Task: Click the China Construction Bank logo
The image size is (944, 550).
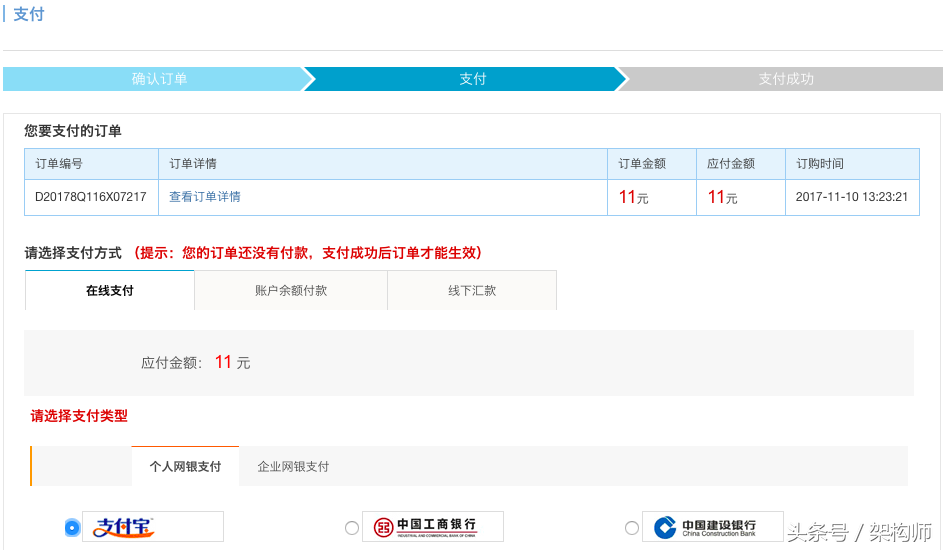Action: 713,527
